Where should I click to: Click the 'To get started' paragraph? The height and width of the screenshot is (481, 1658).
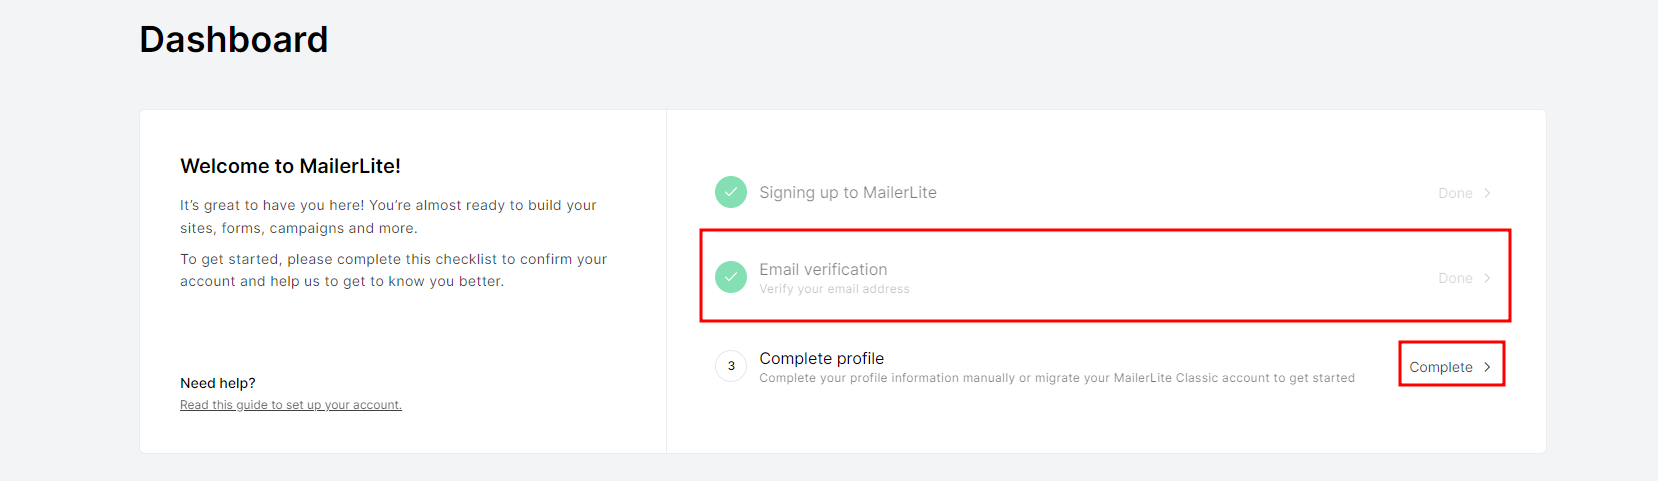[393, 270]
